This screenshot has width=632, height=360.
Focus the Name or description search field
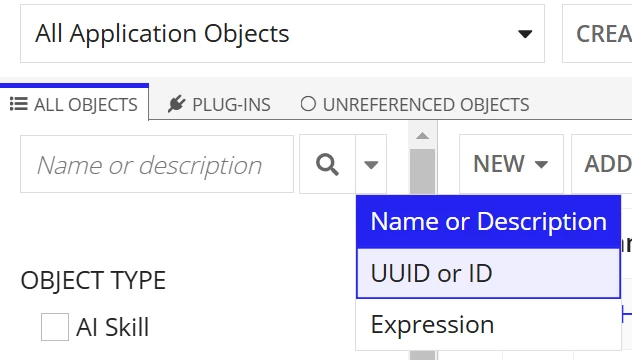[157, 164]
